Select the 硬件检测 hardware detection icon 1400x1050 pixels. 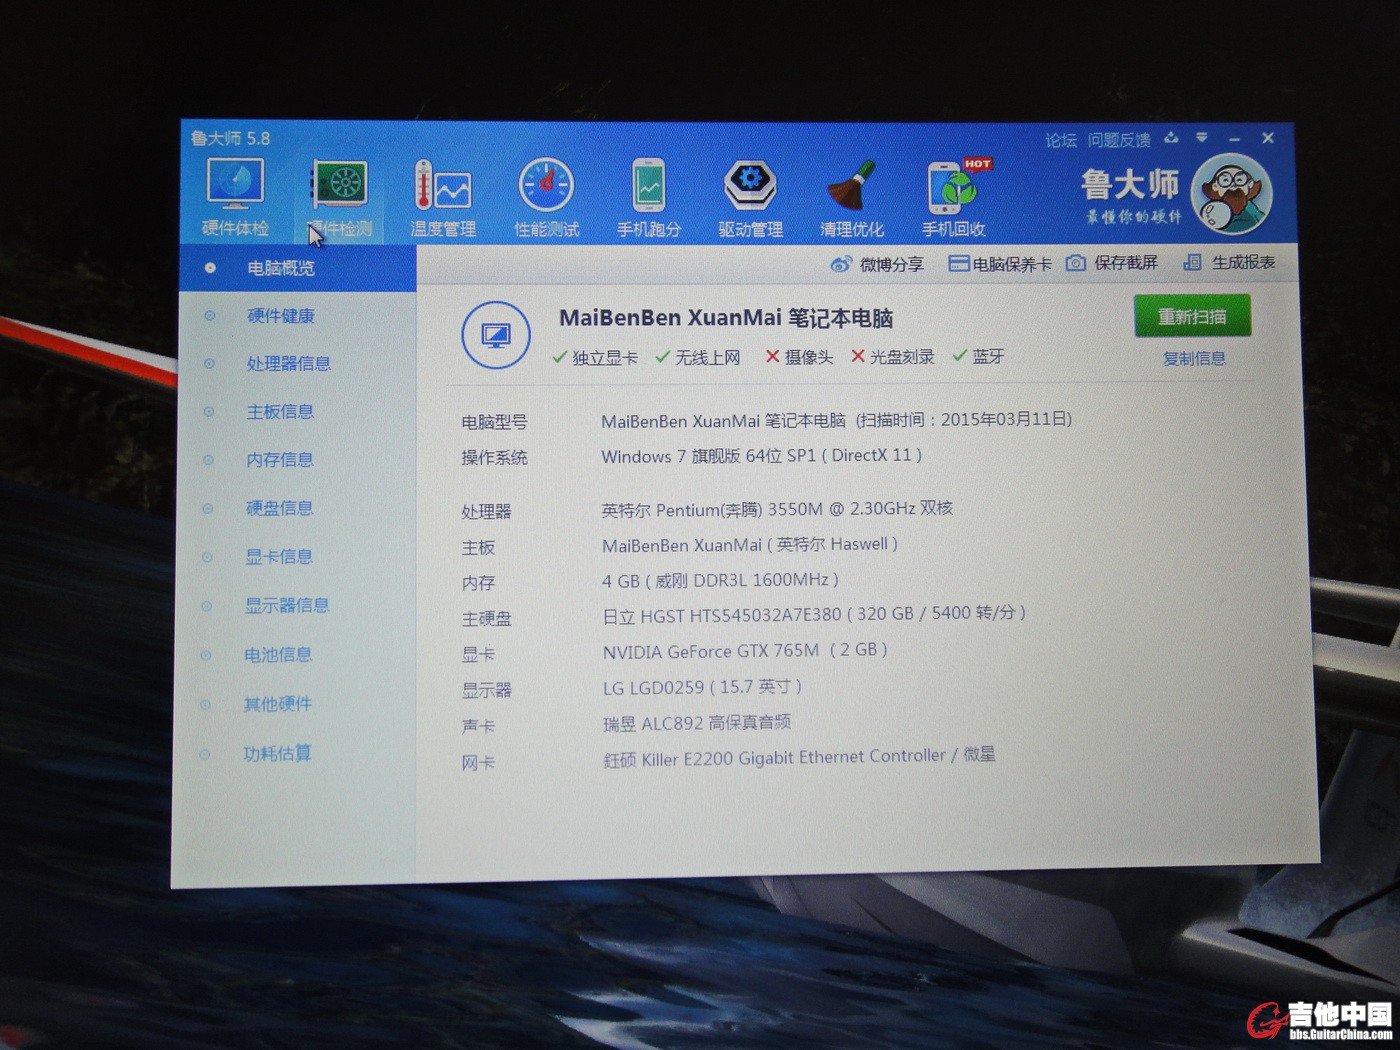click(x=339, y=199)
